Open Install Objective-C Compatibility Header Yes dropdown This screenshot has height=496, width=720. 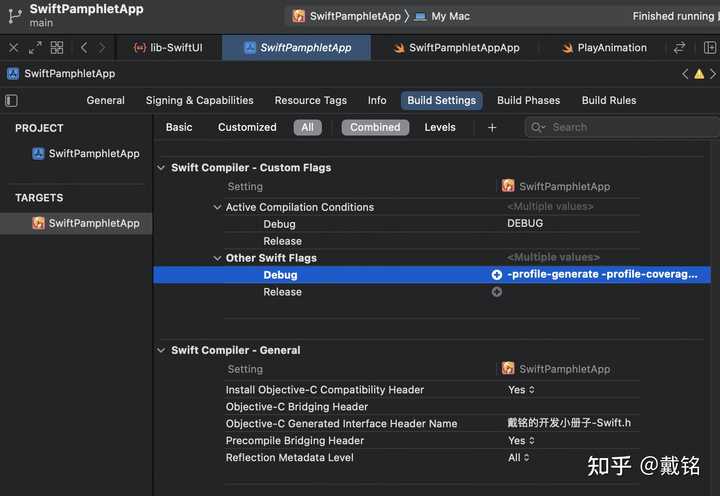click(x=521, y=389)
